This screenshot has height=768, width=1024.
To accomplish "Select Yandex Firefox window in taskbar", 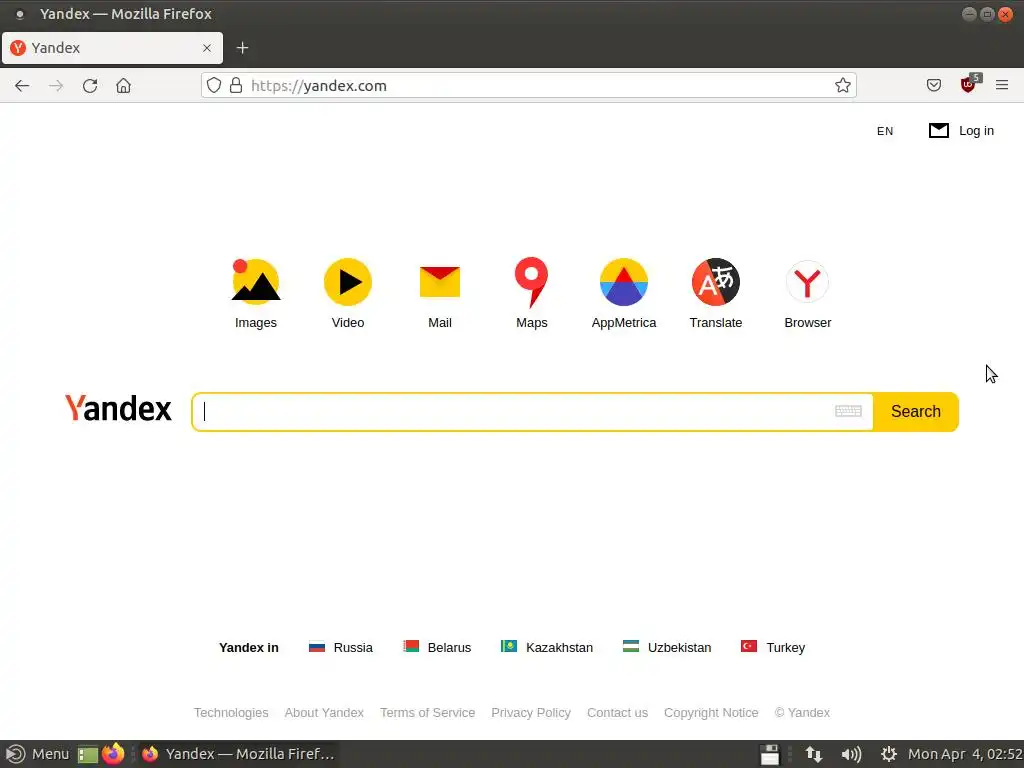I will [x=238, y=754].
